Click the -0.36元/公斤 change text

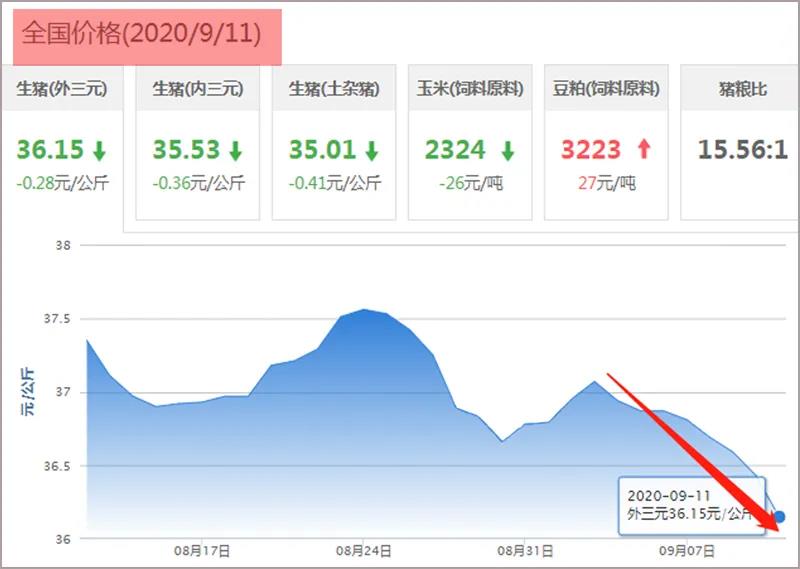pyautogui.click(x=198, y=183)
